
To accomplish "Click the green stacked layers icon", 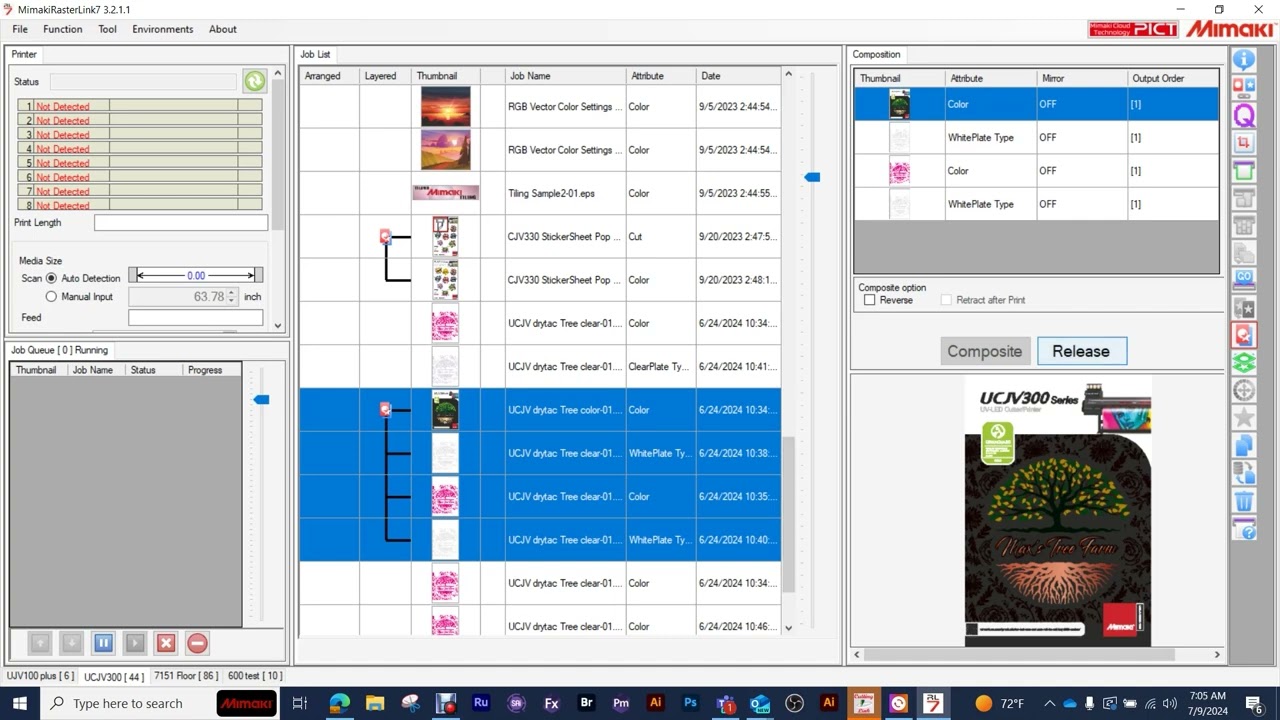I will point(1243,362).
